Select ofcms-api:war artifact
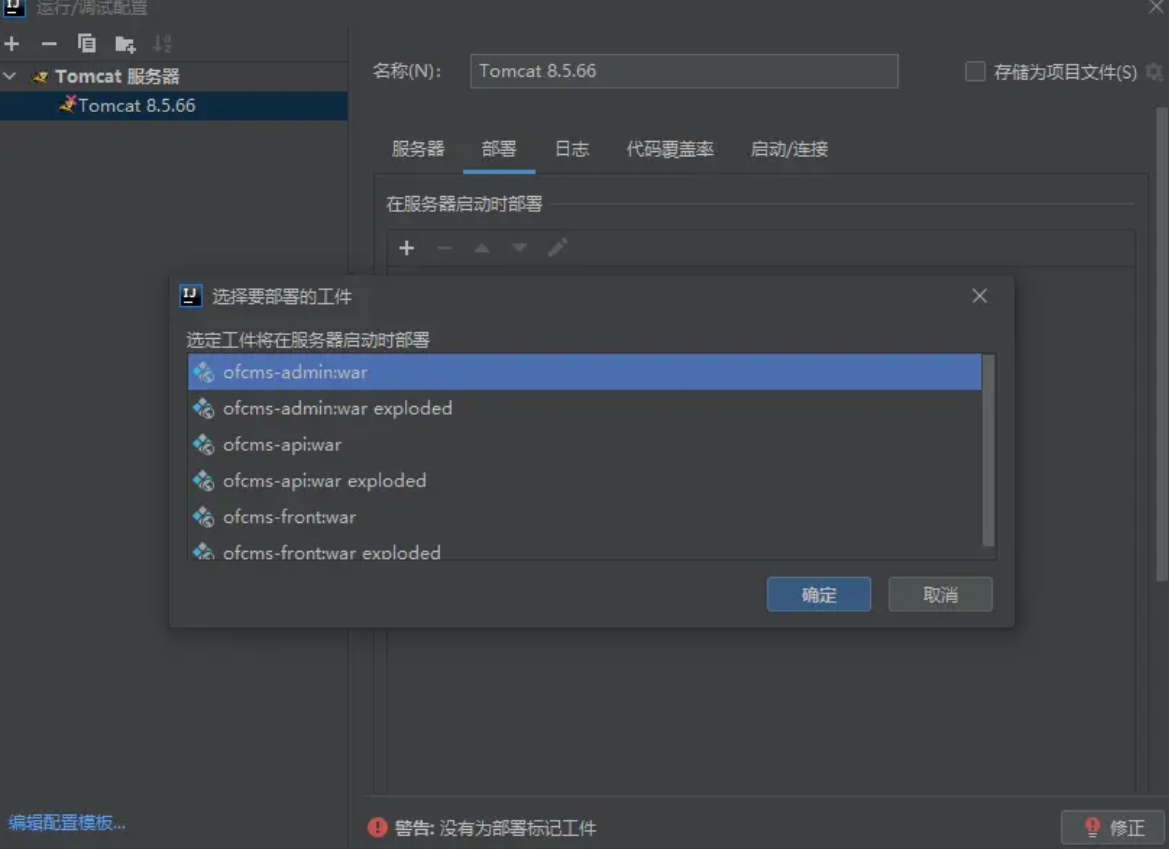The height and width of the screenshot is (849, 1169). pyautogui.click(x=584, y=445)
